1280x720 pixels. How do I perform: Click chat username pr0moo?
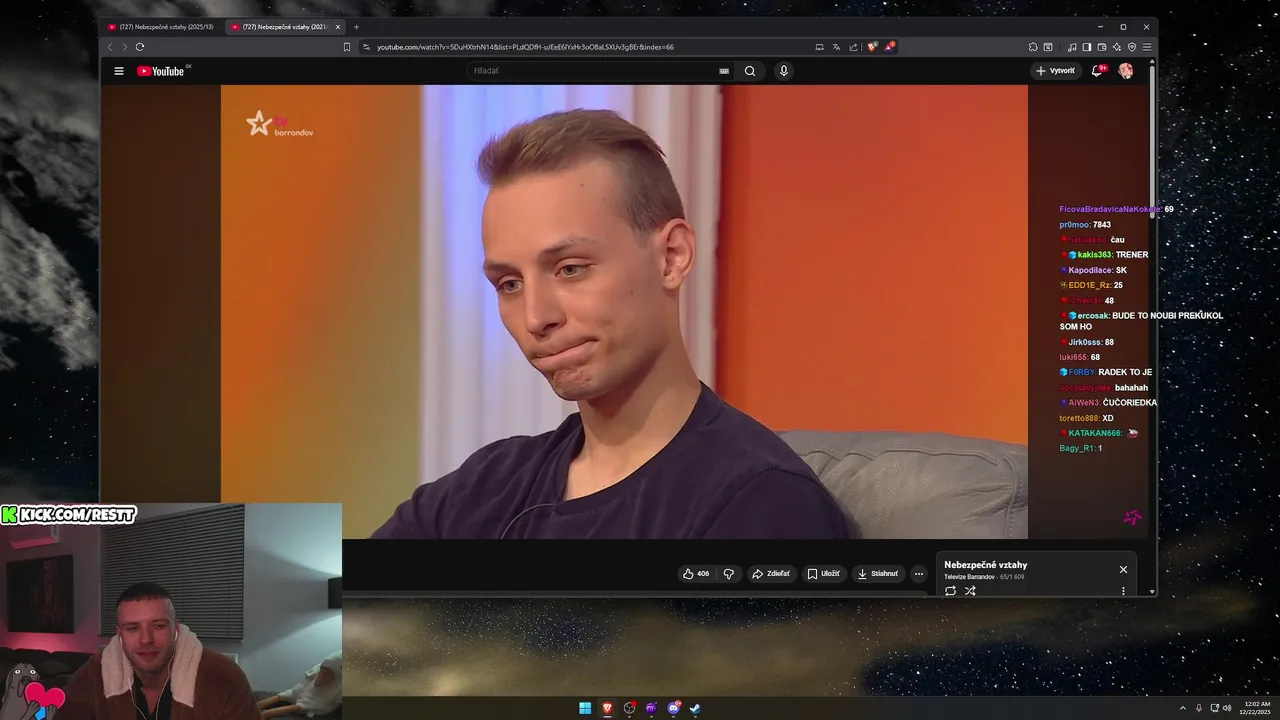[1075, 225]
